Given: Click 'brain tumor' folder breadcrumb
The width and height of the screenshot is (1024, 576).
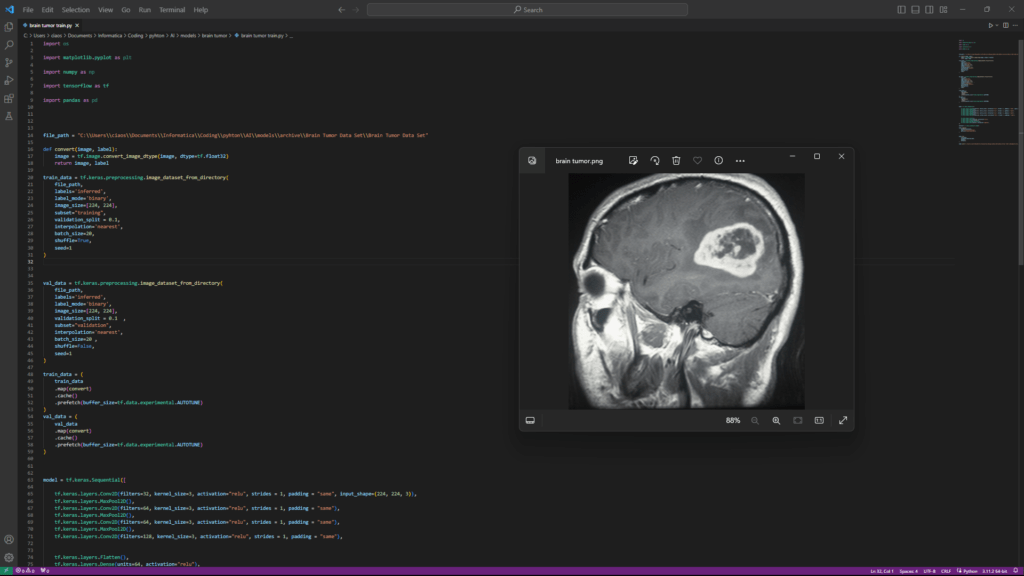Looking at the screenshot, I should 214,36.
